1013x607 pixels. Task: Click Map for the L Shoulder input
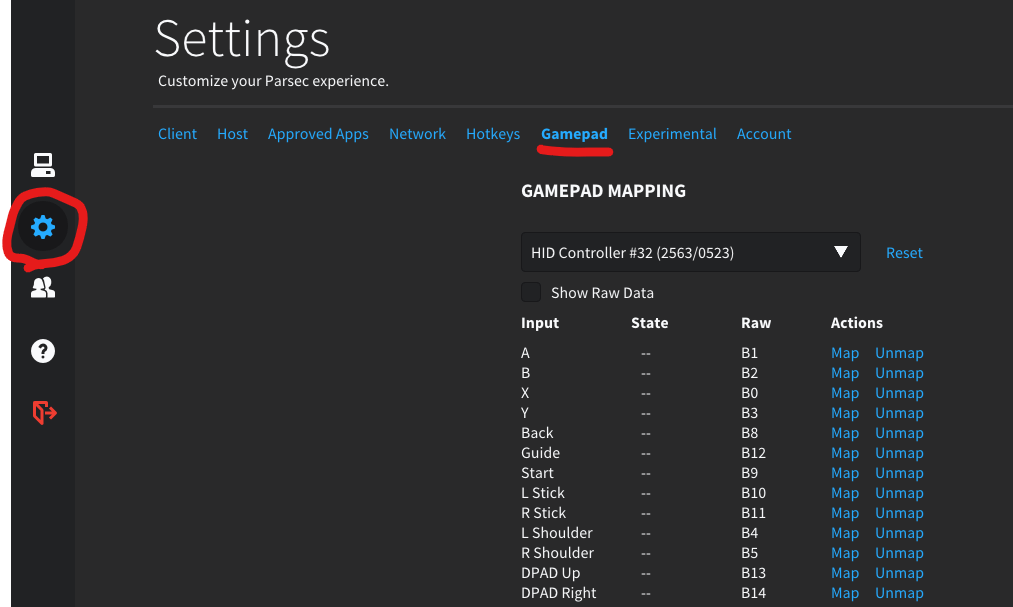[844, 533]
